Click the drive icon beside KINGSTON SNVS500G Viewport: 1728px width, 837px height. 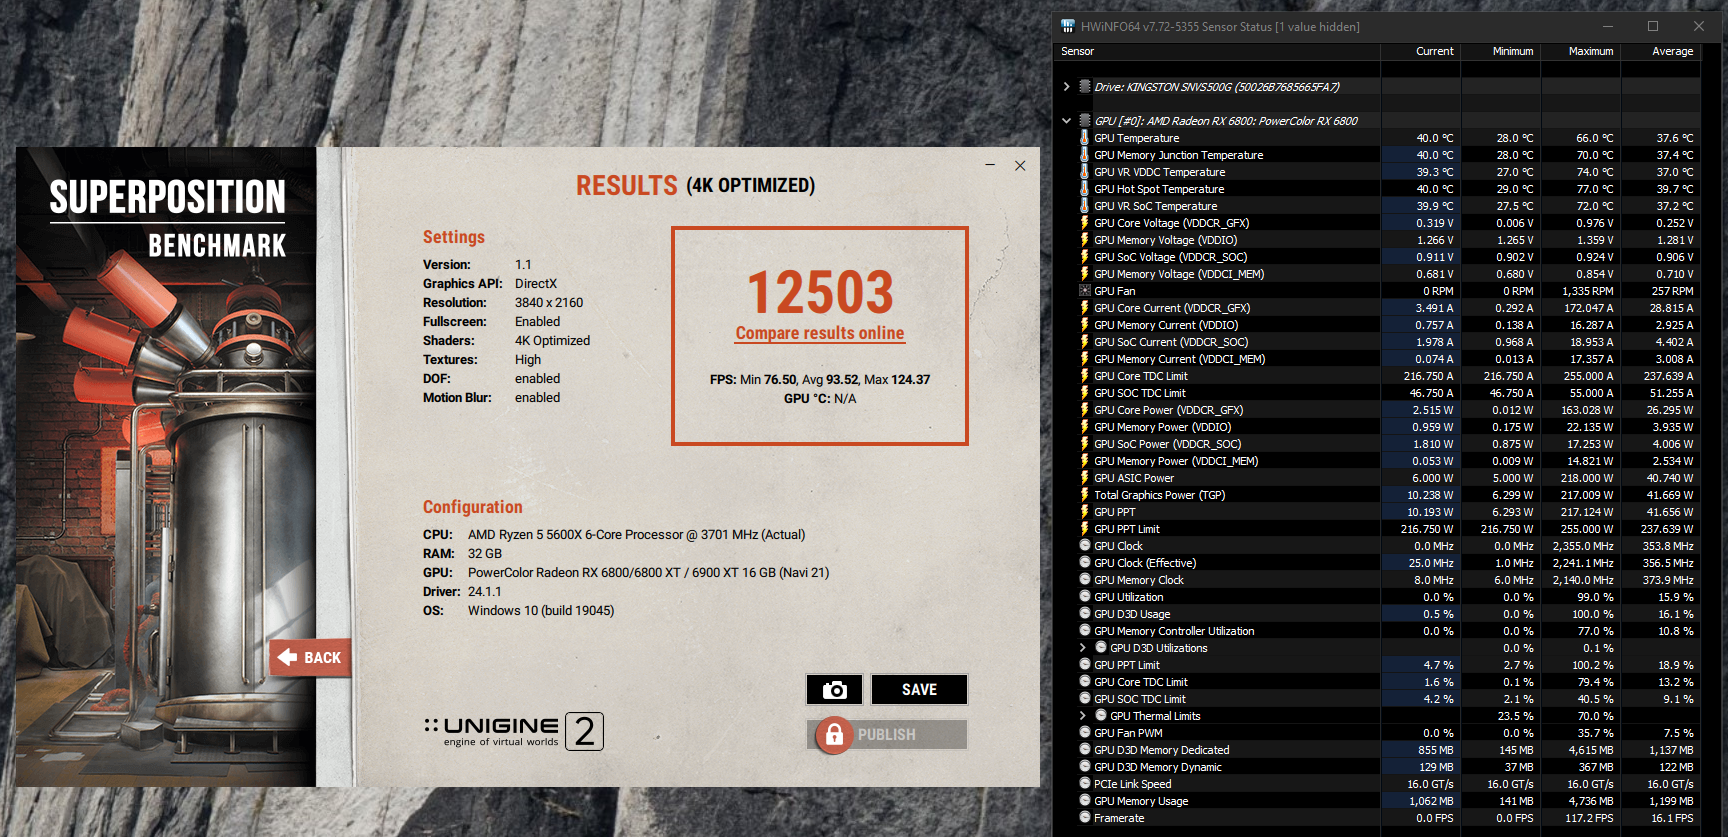pyautogui.click(x=1084, y=87)
